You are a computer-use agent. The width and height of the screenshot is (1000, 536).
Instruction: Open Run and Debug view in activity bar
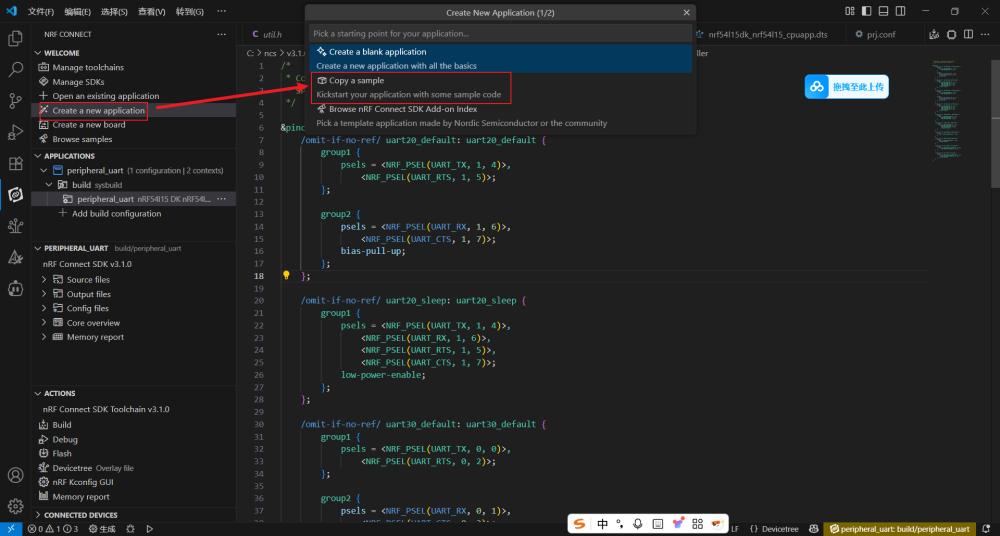click(x=15, y=132)
